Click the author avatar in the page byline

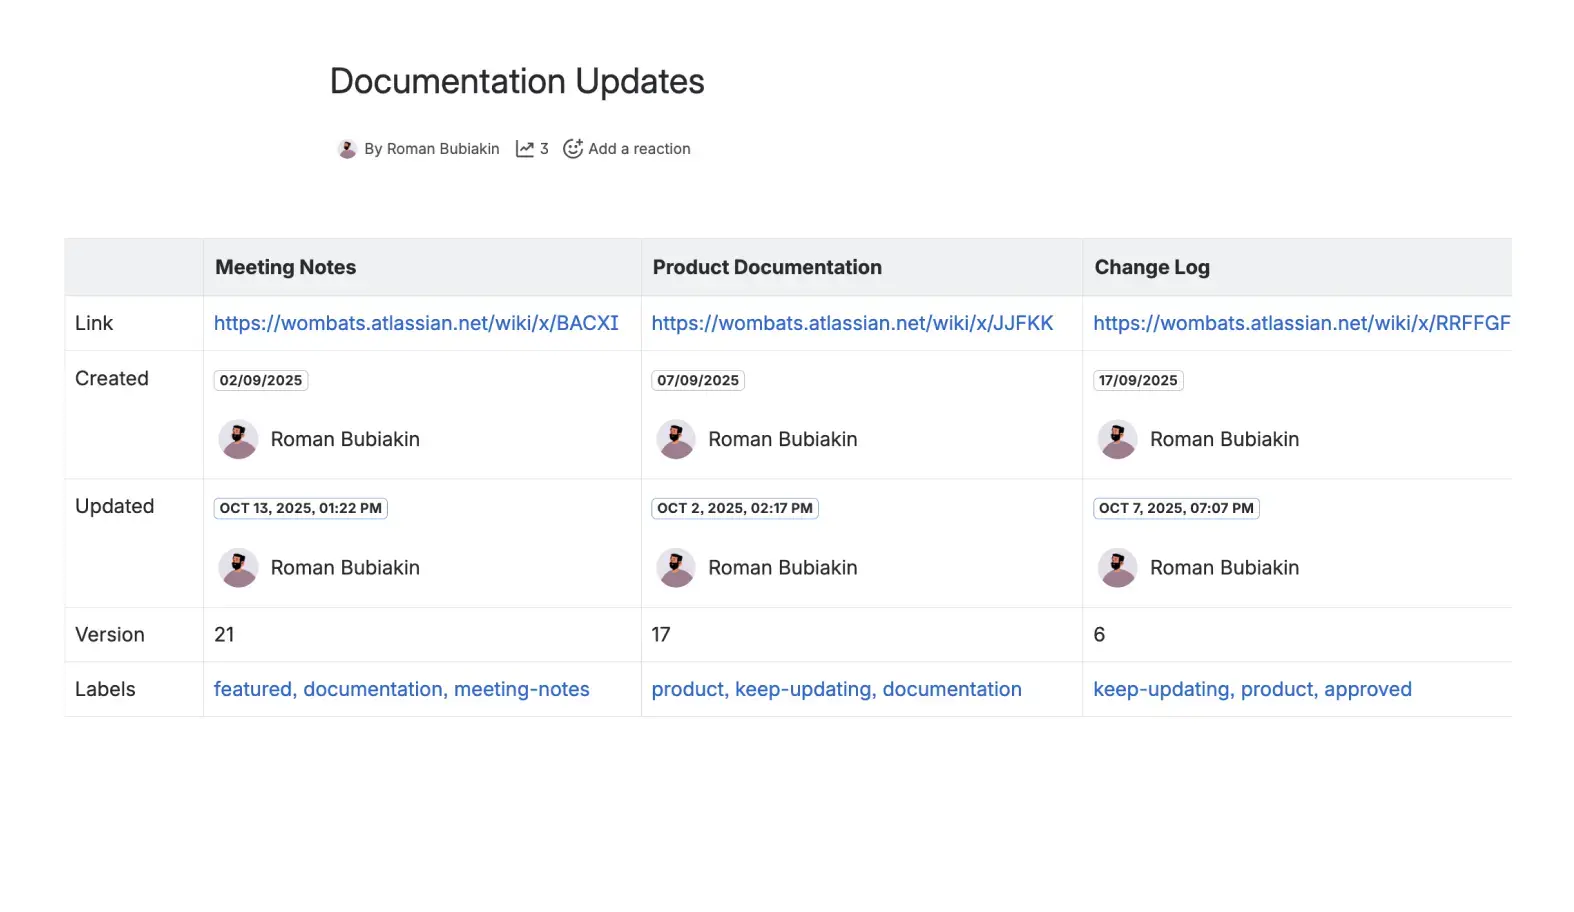(x=347, y=149)
